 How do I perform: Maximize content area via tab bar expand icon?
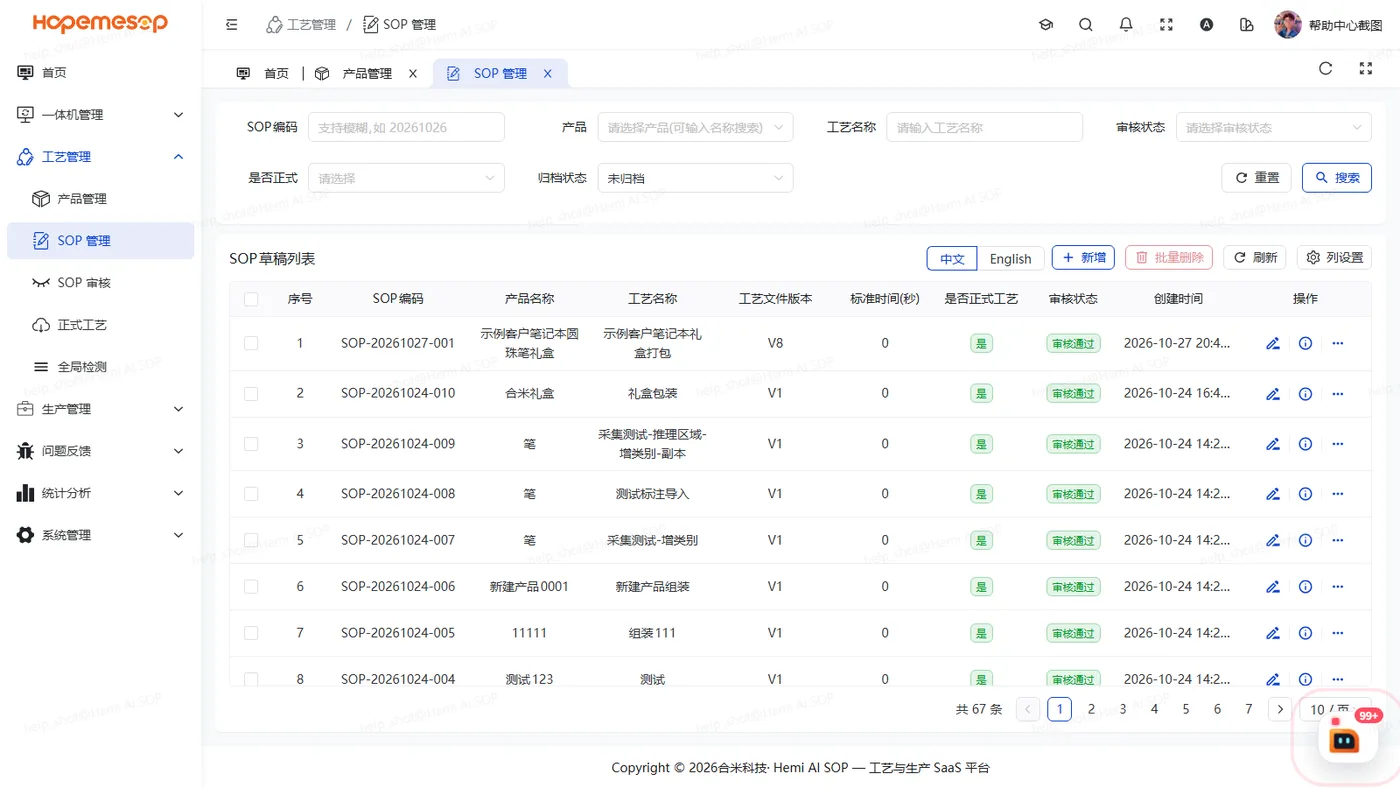tap(1366, 68)
